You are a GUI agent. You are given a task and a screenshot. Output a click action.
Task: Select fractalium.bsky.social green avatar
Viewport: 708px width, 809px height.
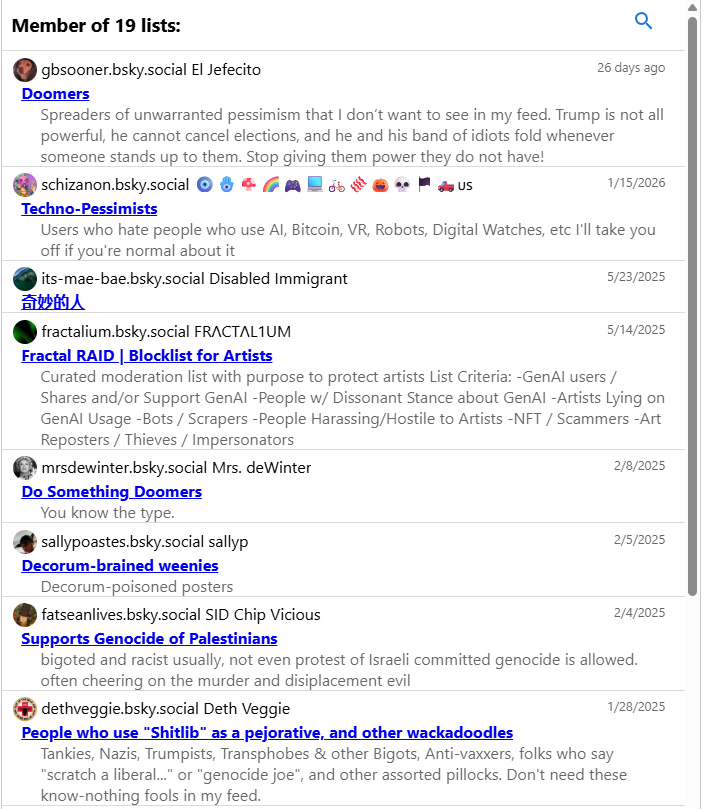(x=25, y=332)
